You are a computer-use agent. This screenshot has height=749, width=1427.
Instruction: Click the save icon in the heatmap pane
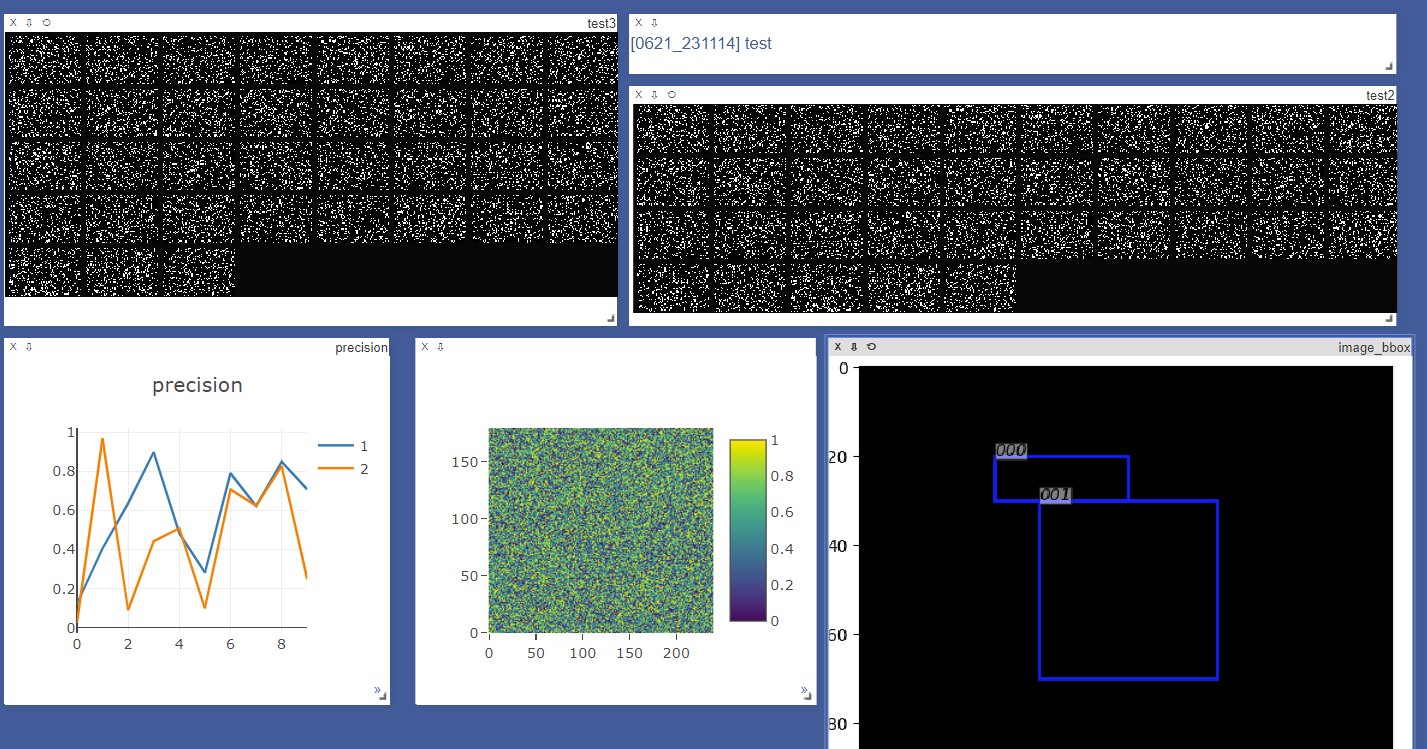point(440,346)
